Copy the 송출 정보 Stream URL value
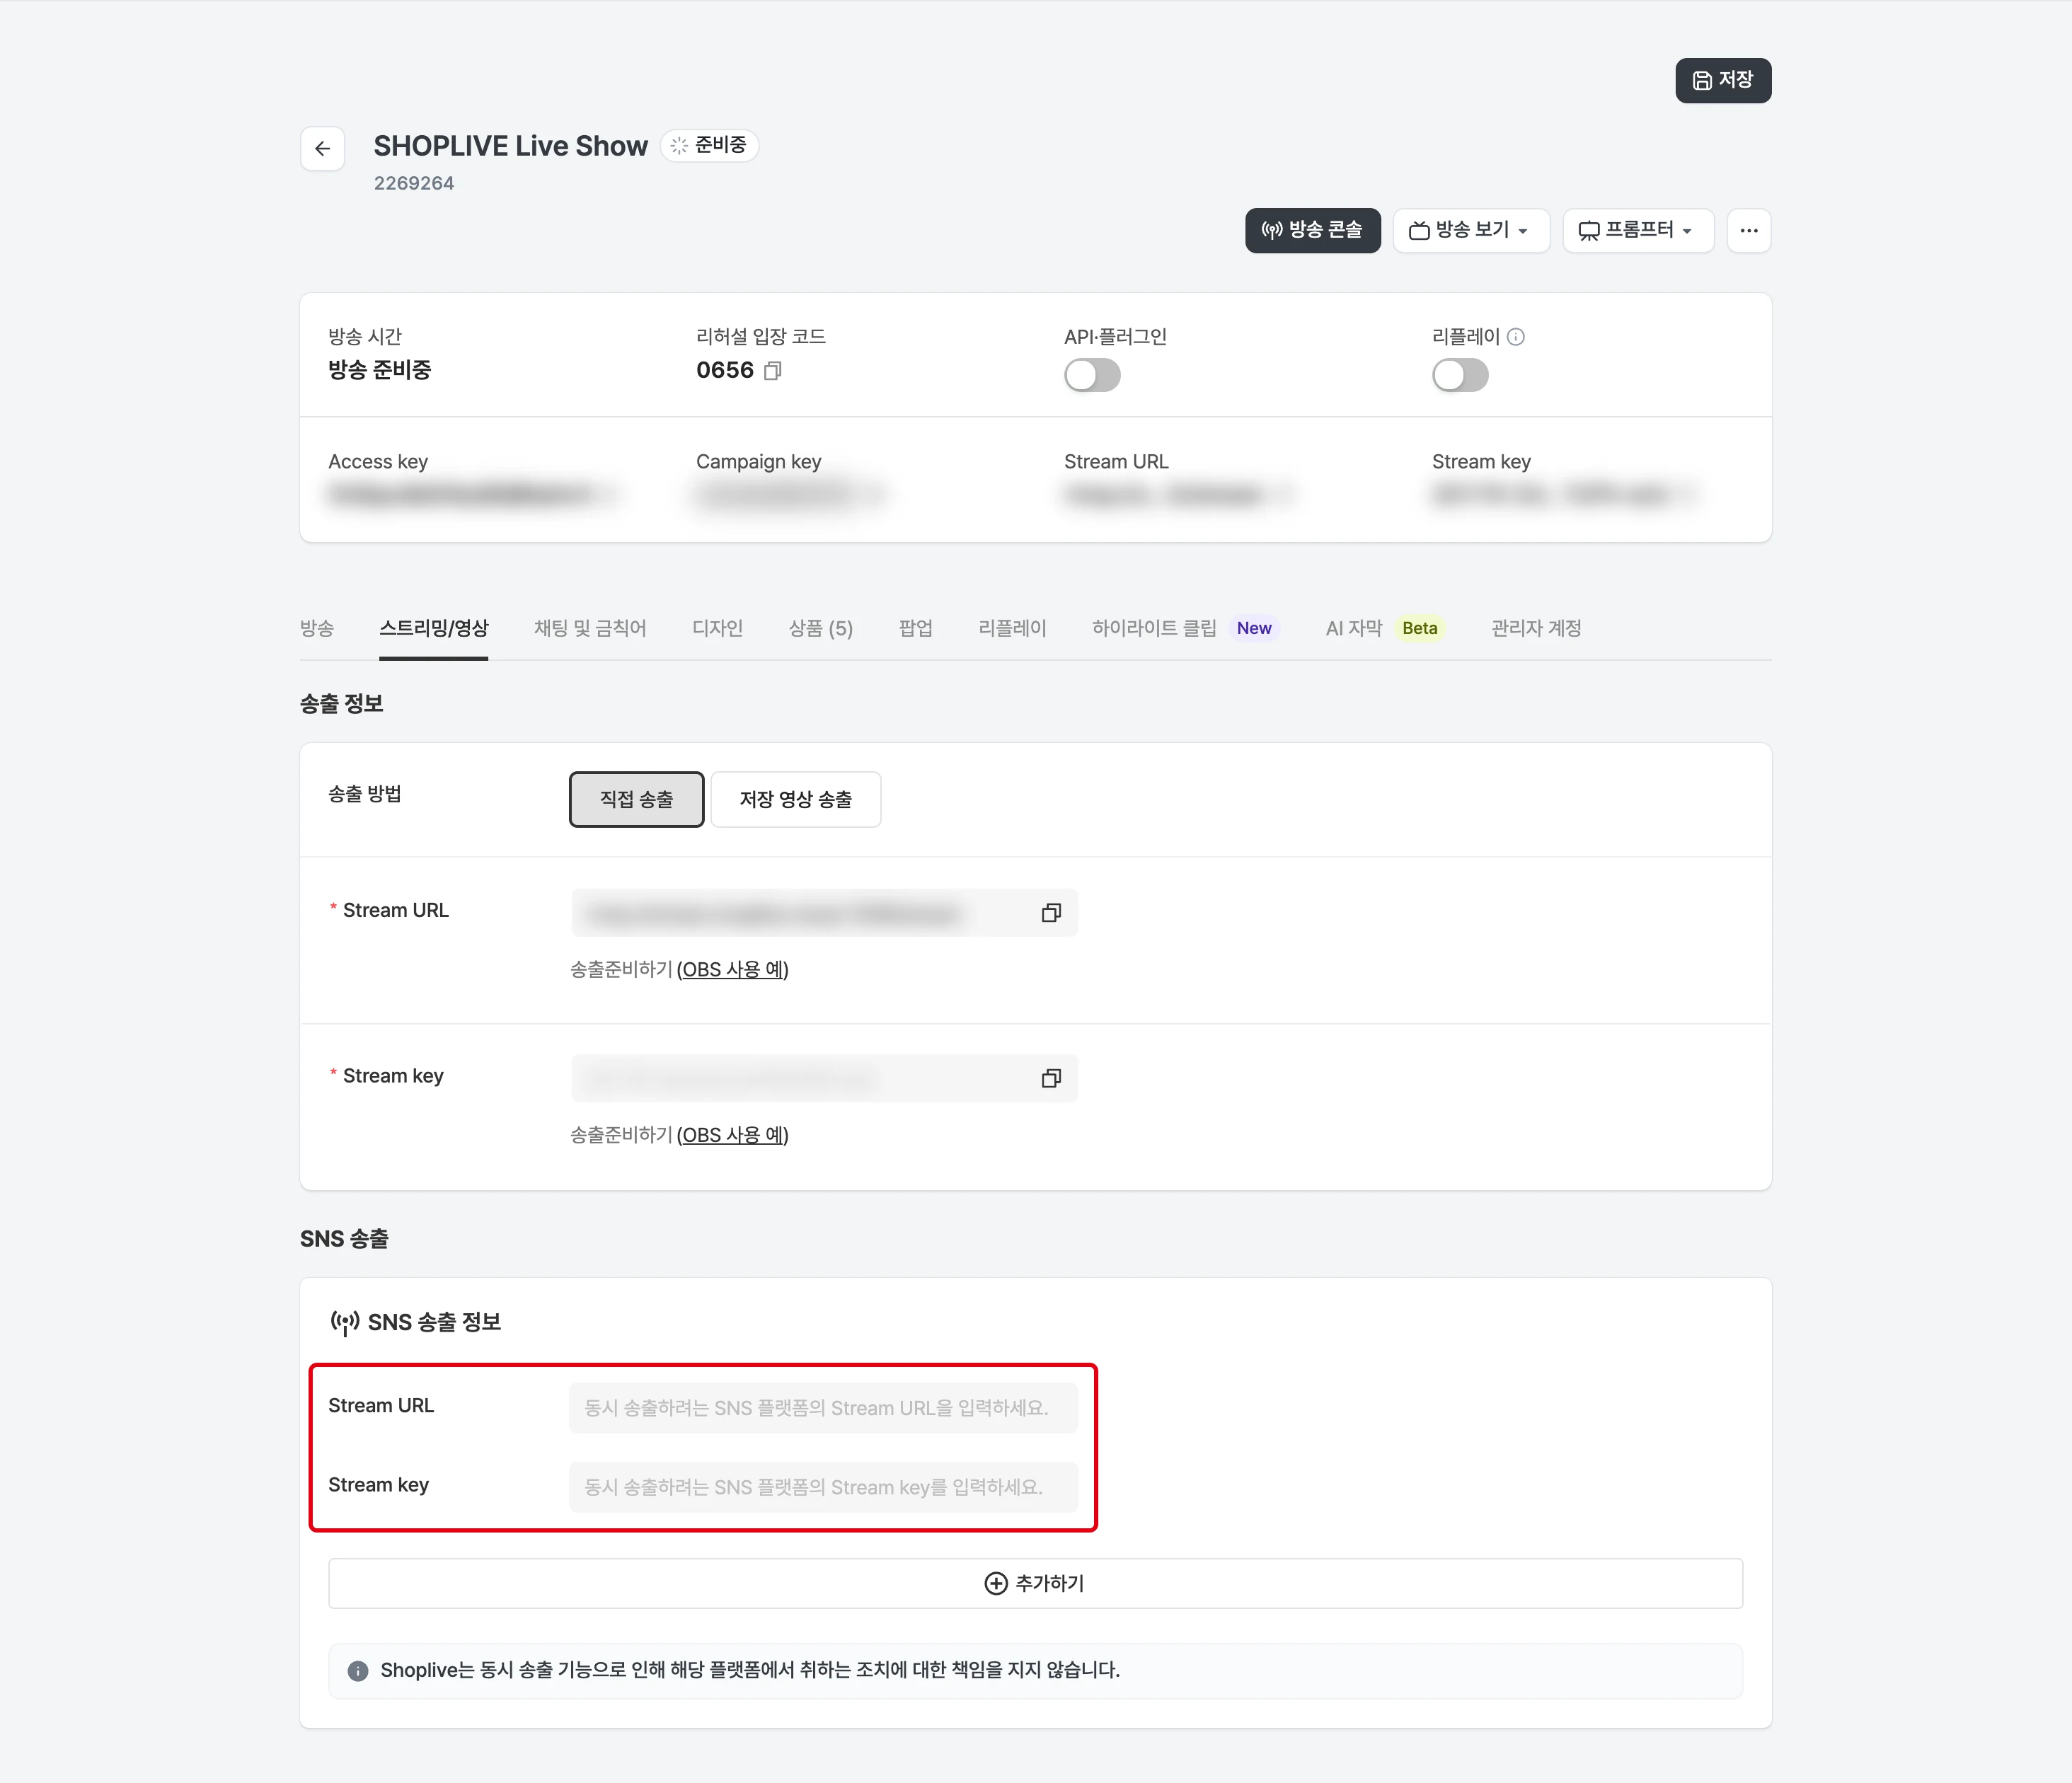 (1050, 913)
